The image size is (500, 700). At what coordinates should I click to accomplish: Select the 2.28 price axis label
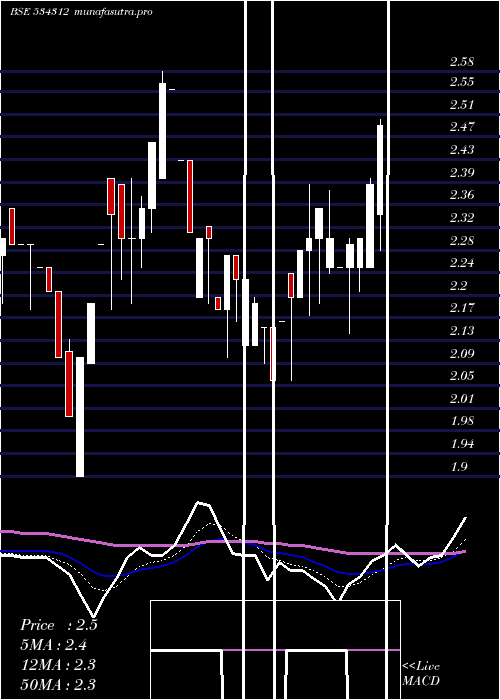(462, 240)
